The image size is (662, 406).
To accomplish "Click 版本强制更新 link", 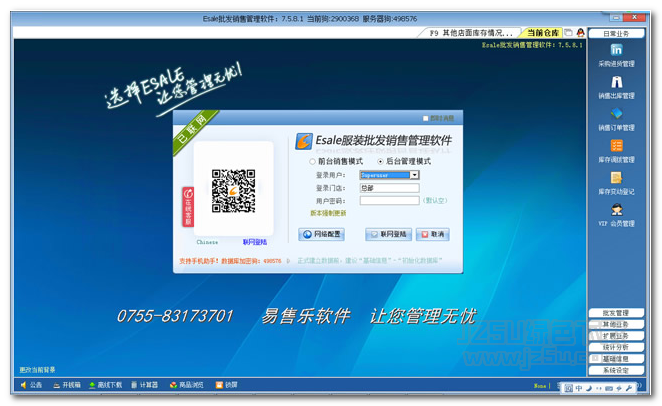I will [328, 214].
